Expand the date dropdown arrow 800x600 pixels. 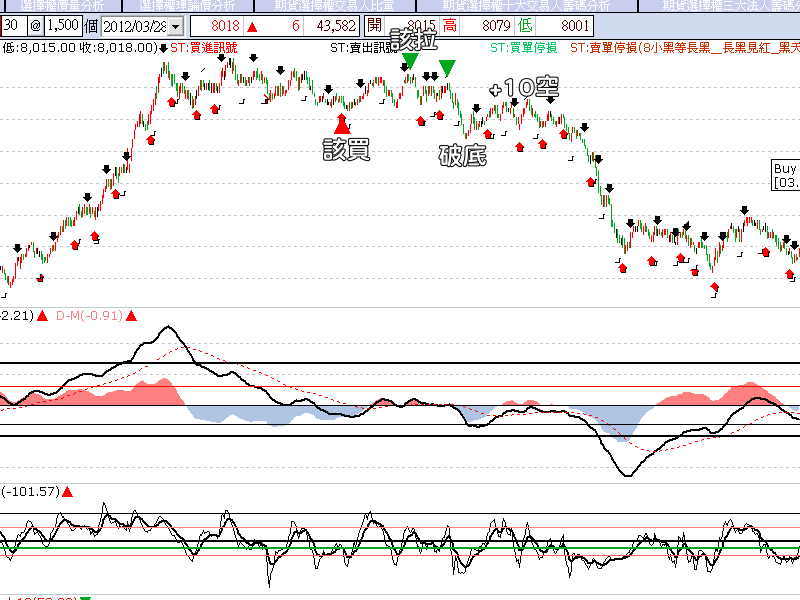176,26
